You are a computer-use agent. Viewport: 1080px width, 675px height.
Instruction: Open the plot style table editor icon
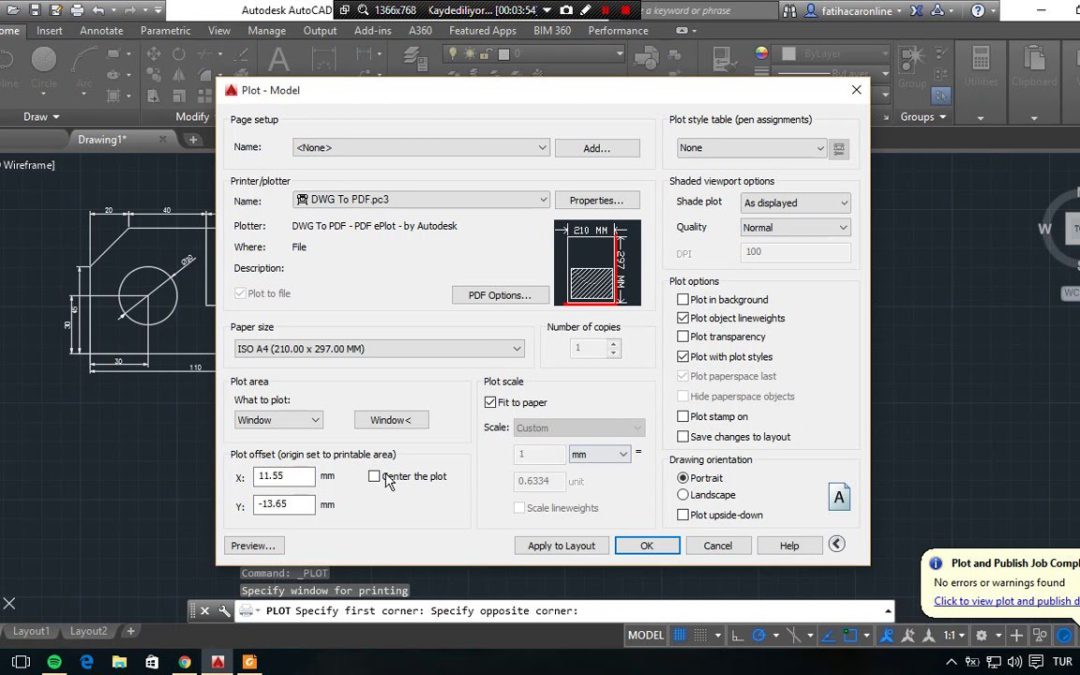point(839,148)
